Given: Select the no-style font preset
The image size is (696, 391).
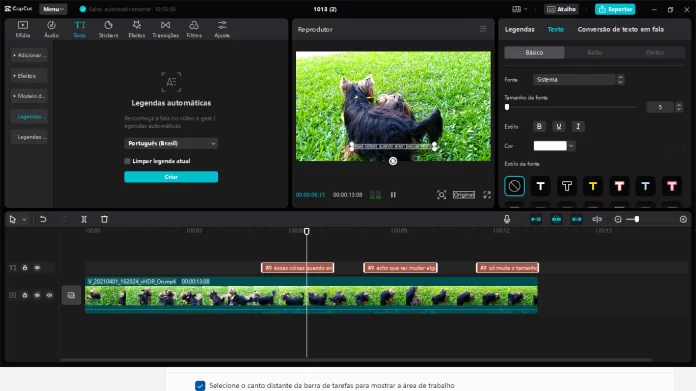Looking at the screenshot, I should (514, 186).
